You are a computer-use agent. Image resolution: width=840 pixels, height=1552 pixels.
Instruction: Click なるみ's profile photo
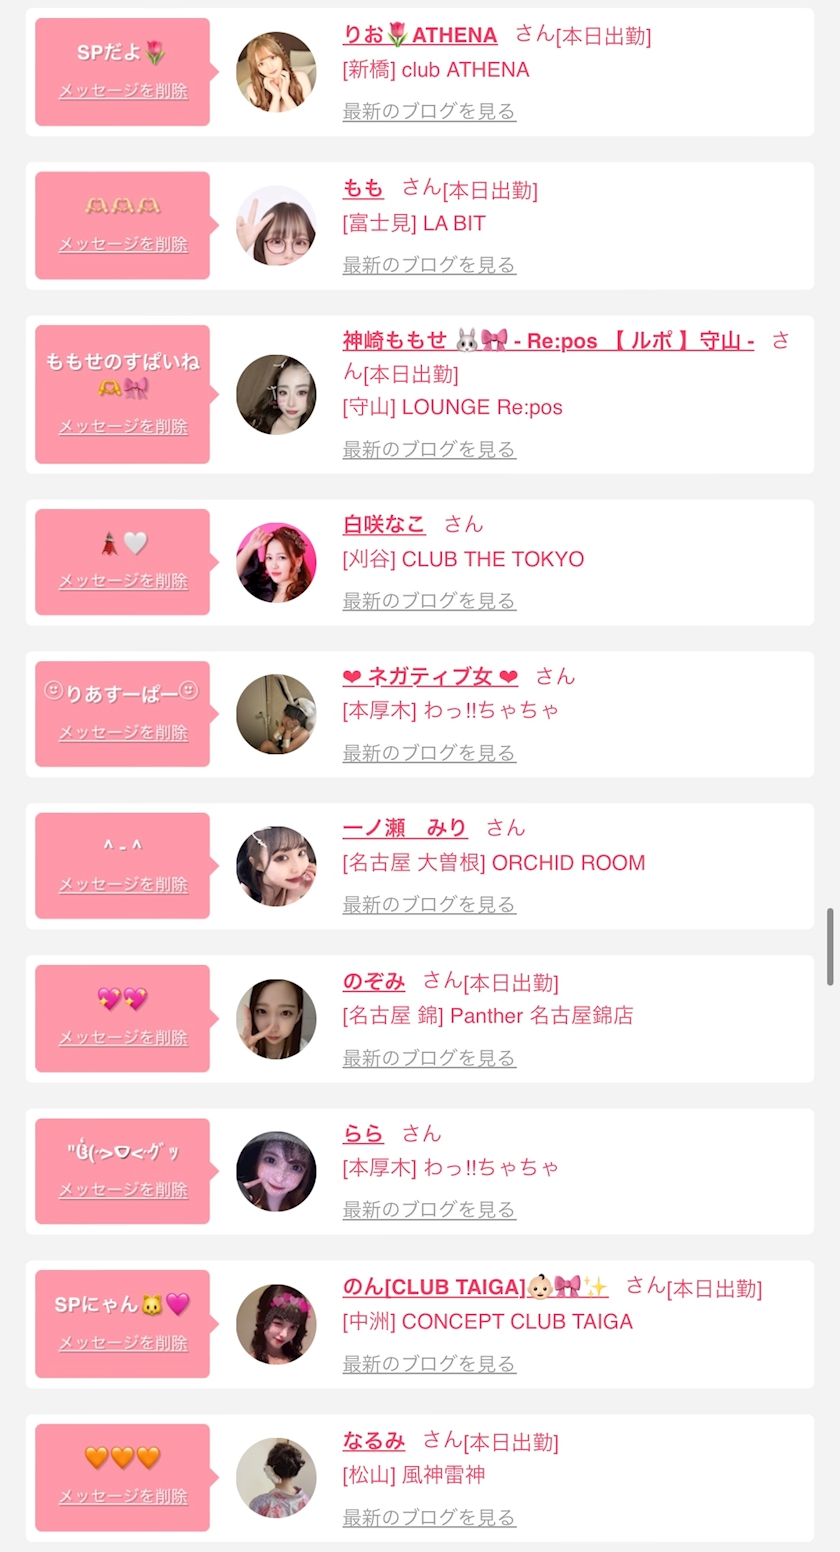point(276,1478)
